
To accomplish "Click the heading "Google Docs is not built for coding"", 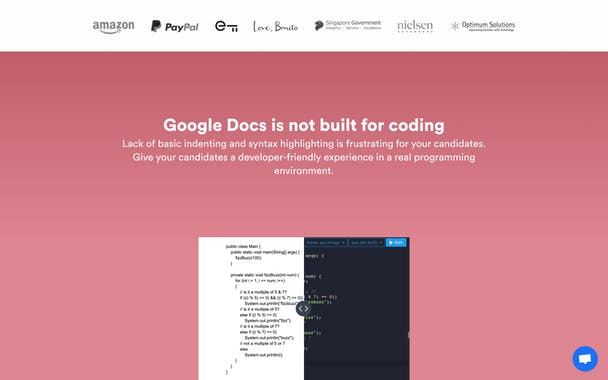I will [x=304, y=125].
